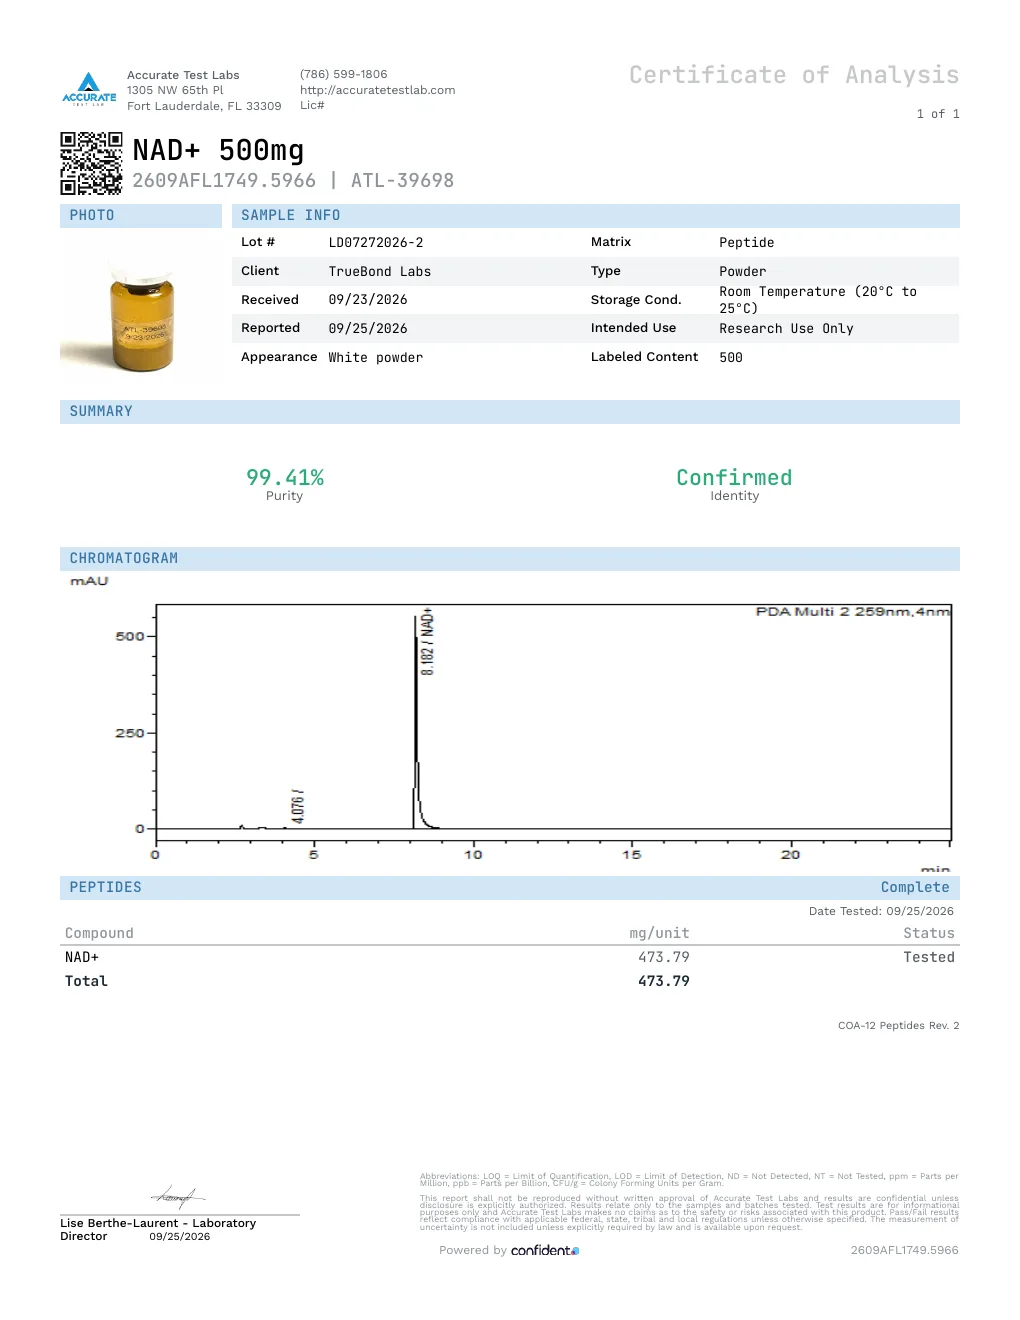Click the QR code beside the title
Image resolution: width=1020 pixels, height=1320 pixels.
tap(91, 163)
